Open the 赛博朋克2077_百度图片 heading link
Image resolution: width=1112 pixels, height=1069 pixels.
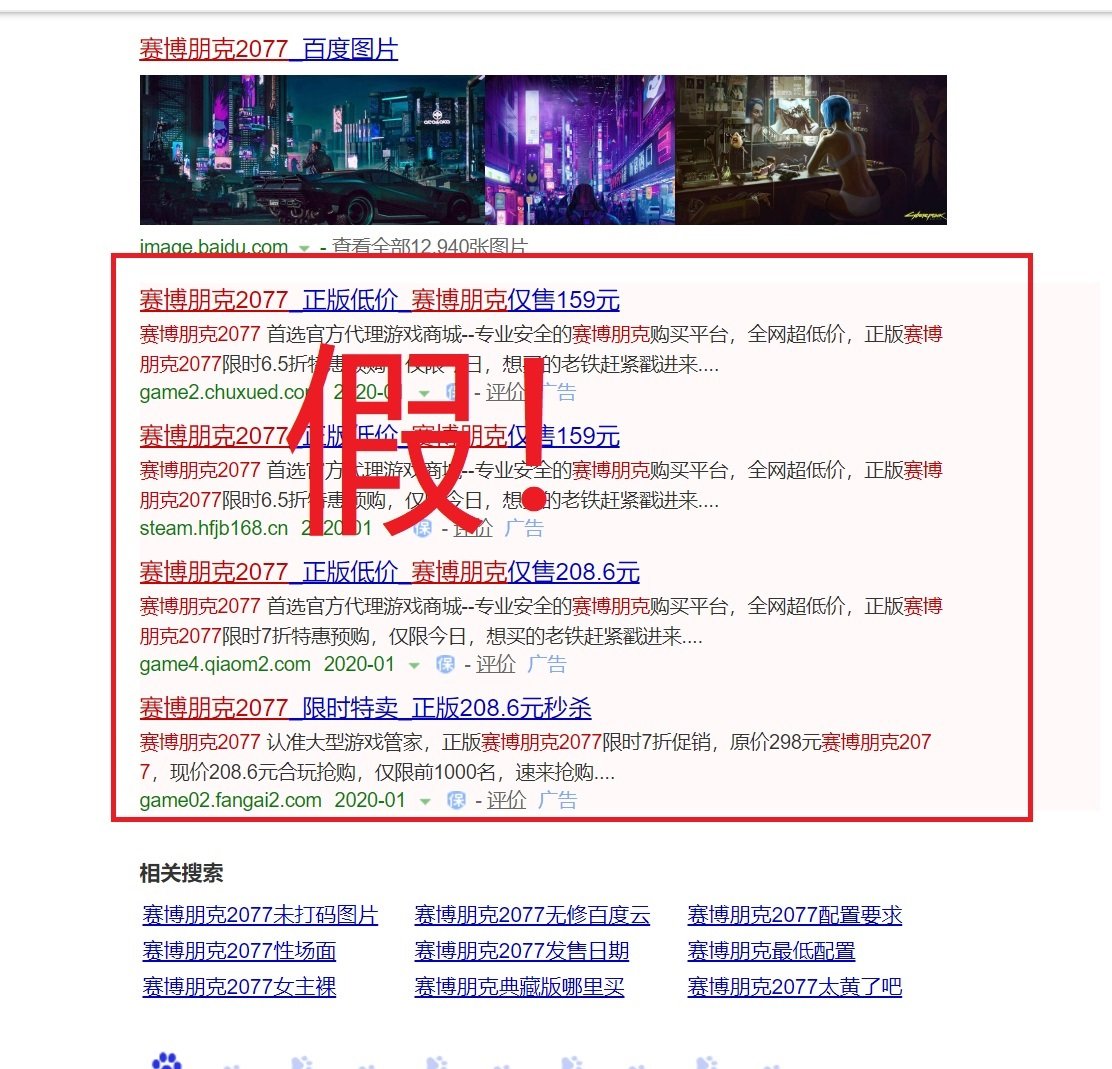(268, 49)
